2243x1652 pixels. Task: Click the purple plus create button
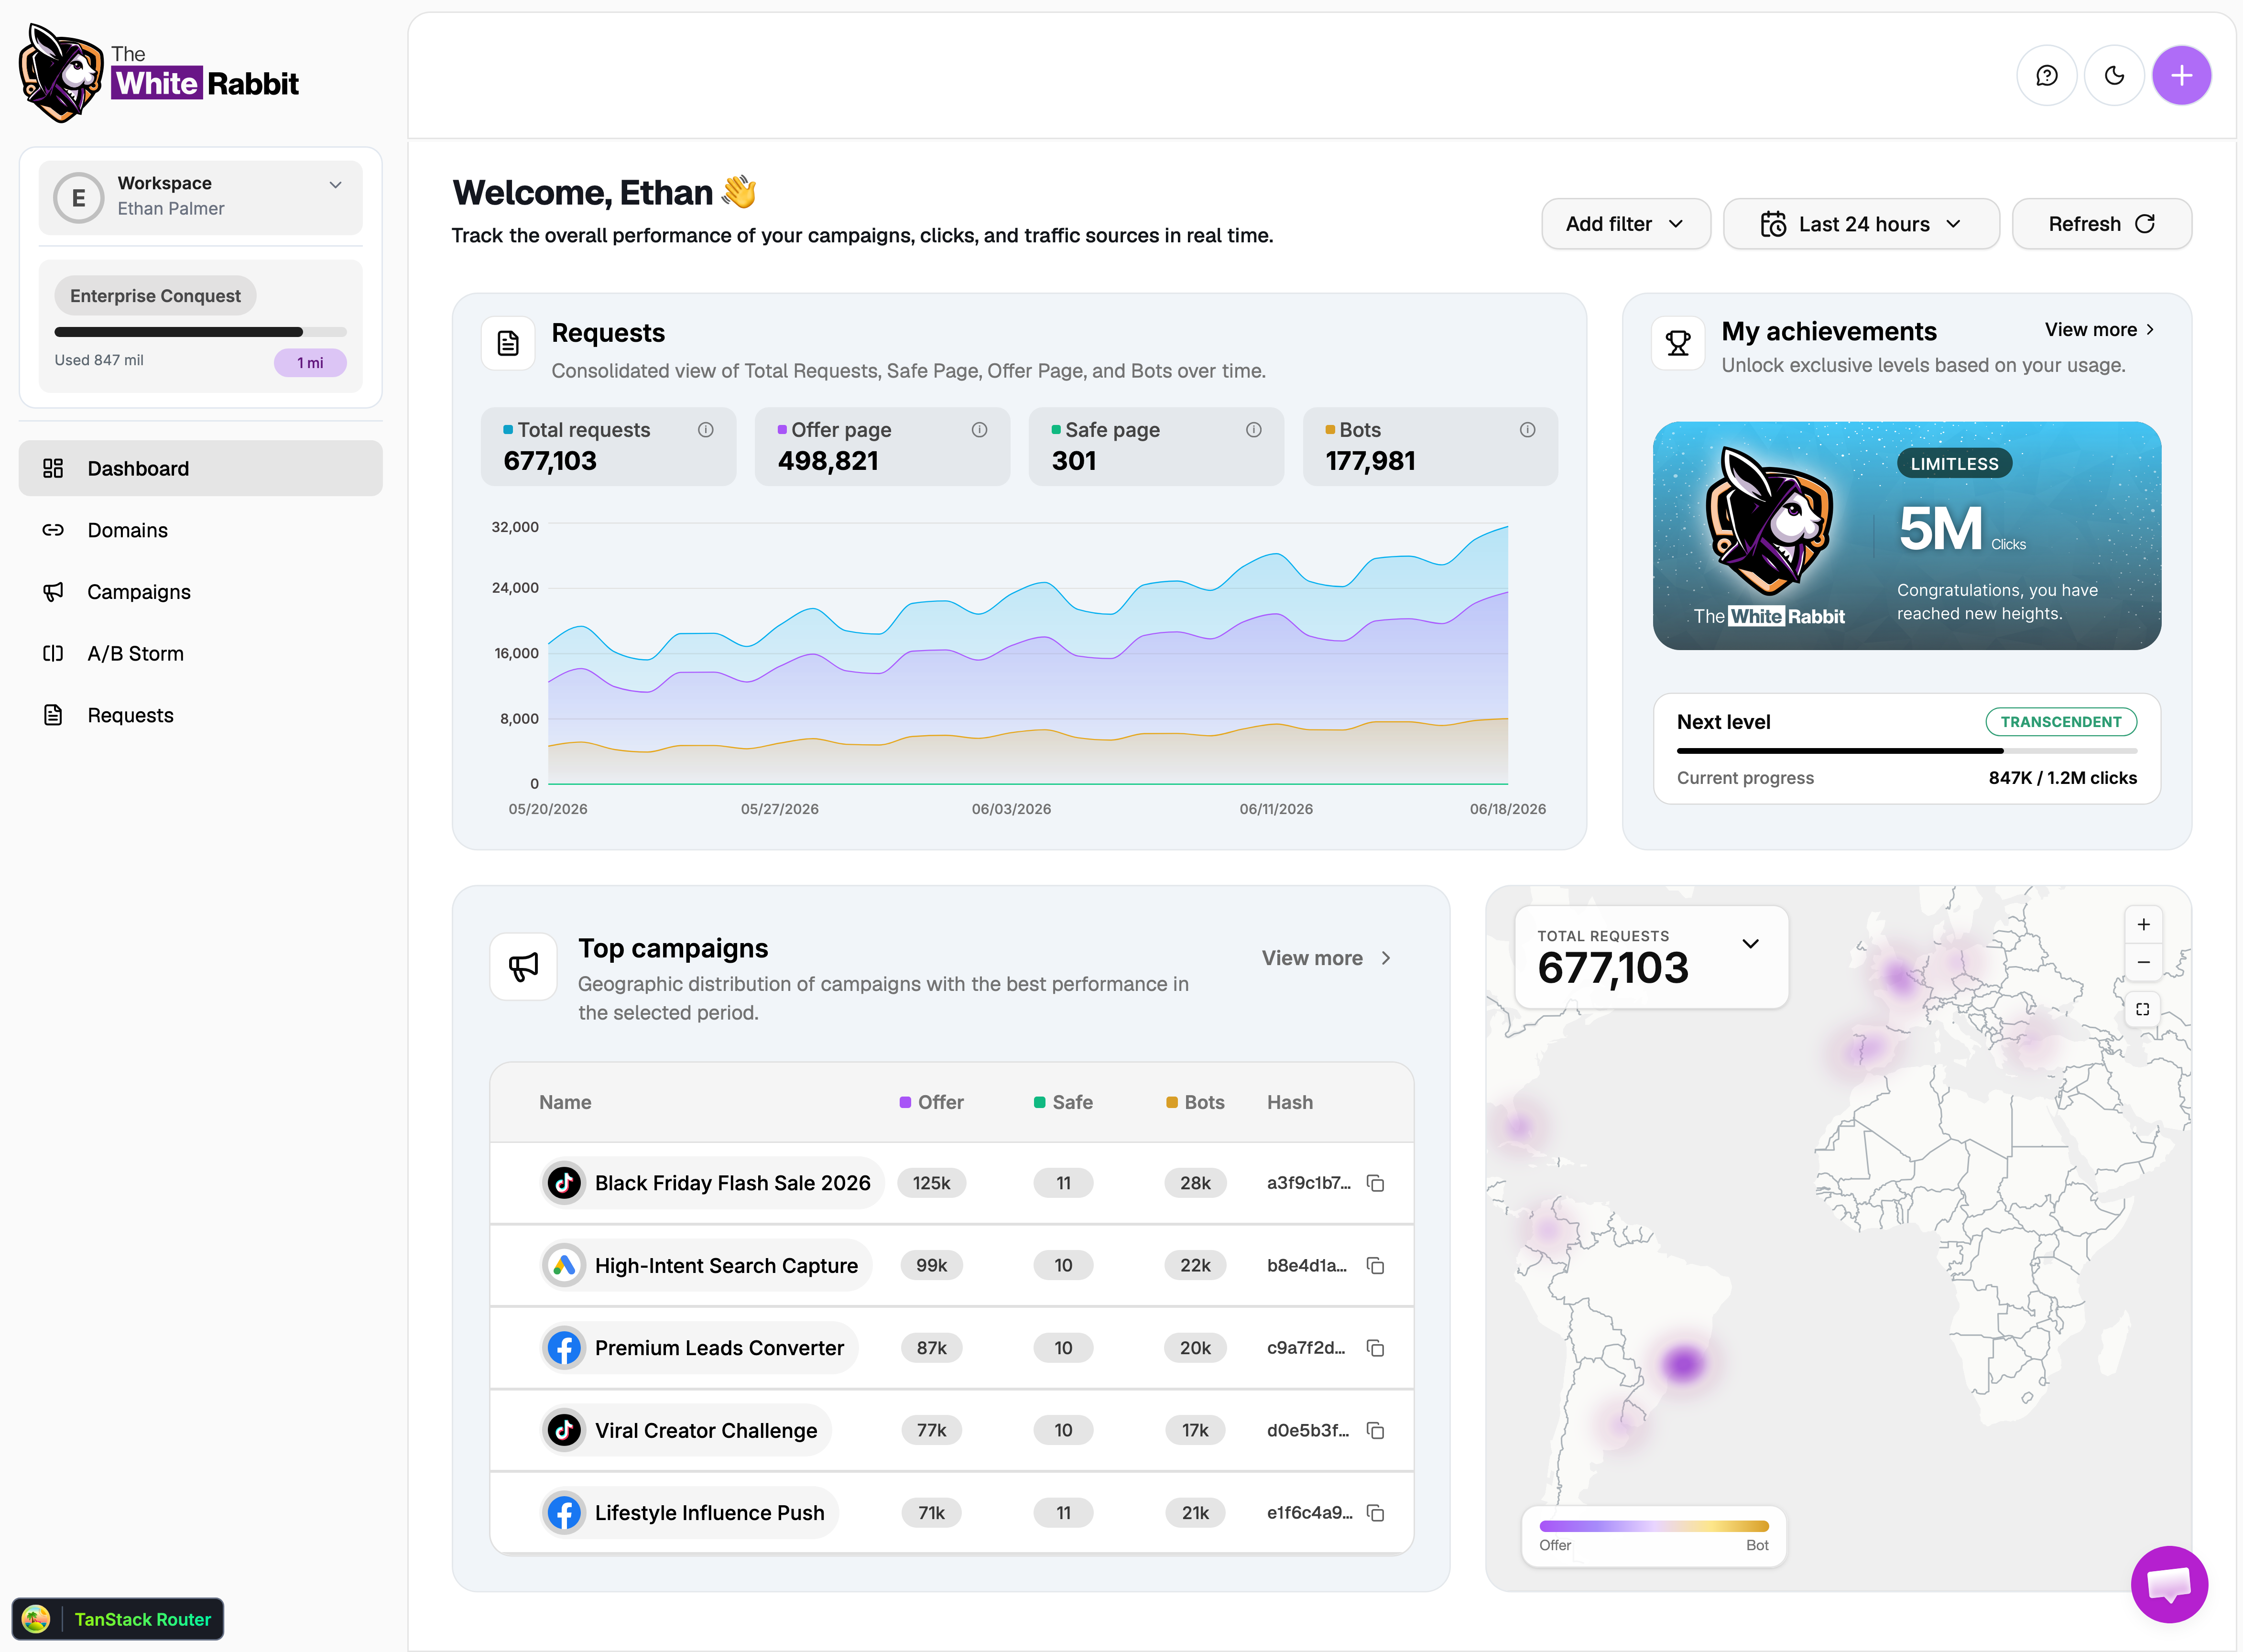(x=2181, y=76)
